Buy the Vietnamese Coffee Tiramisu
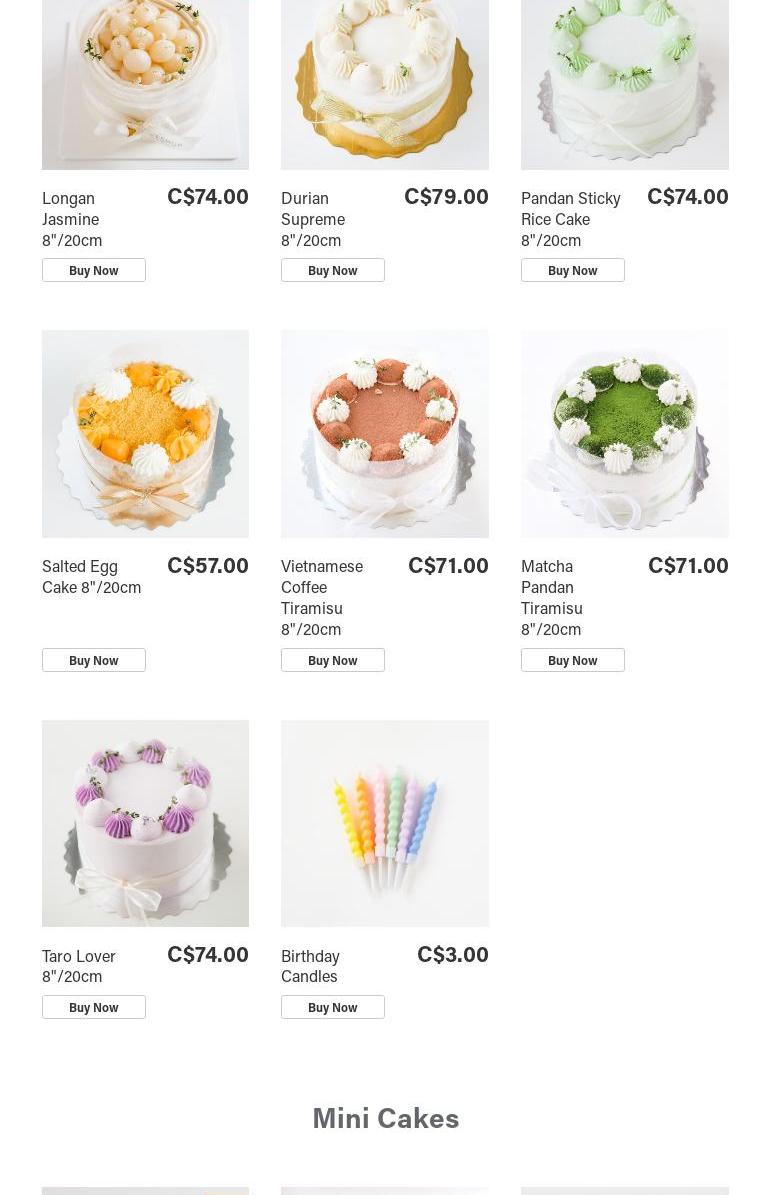Viewport: 770px width, 1195px height. tap(332, 660)
